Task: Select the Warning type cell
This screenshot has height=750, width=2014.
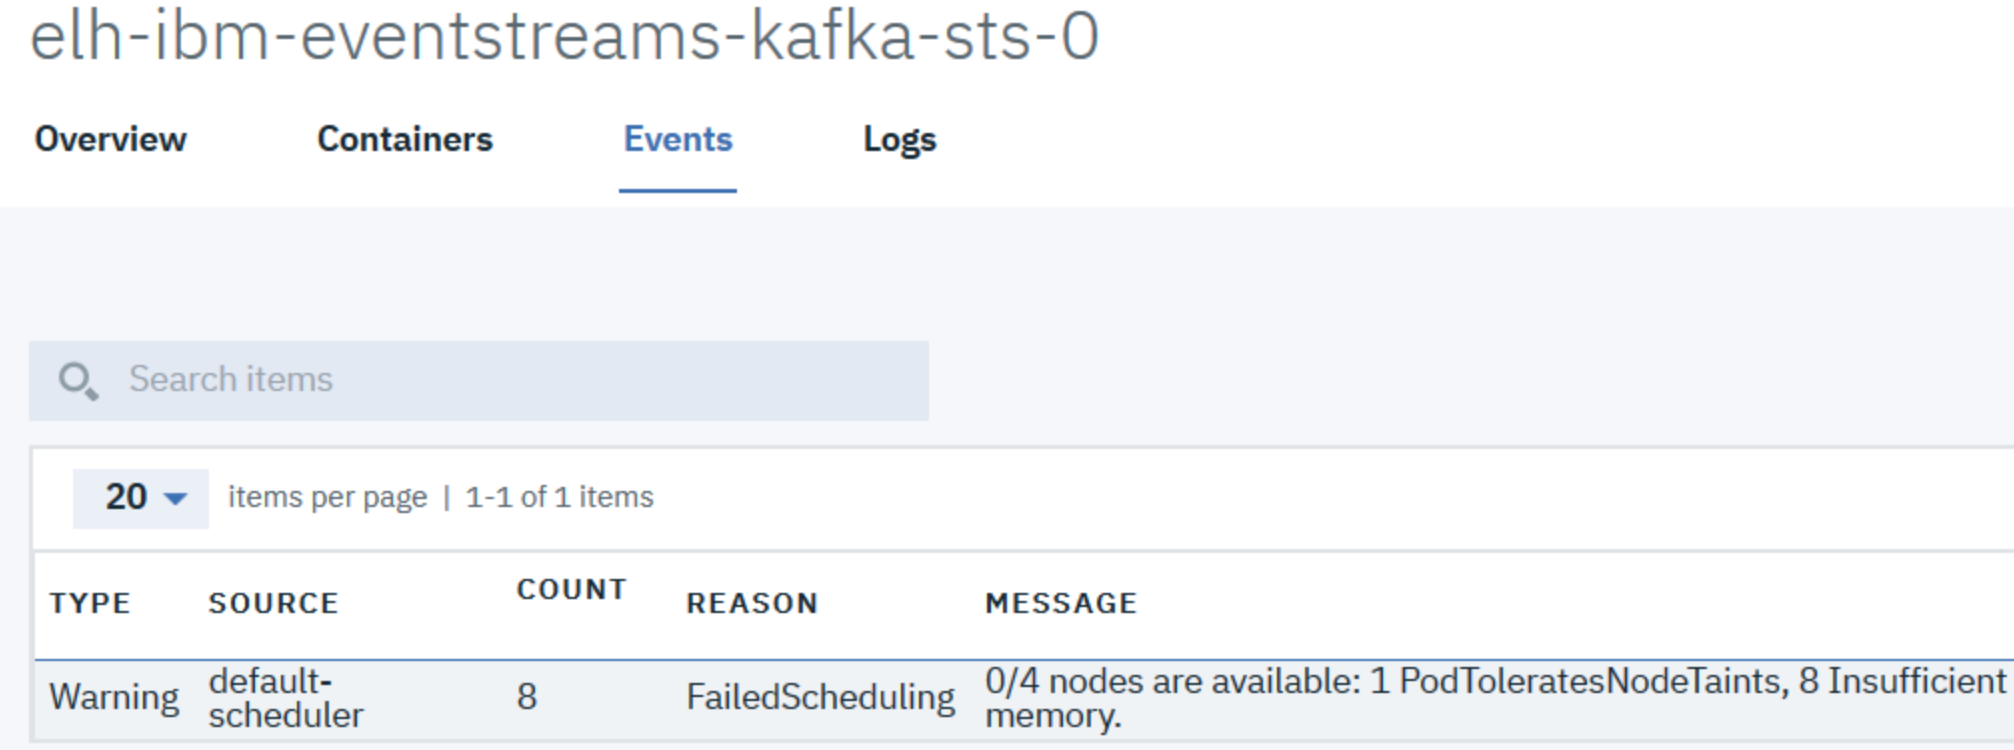Action: pyautogui.click(x=114, y=697)
